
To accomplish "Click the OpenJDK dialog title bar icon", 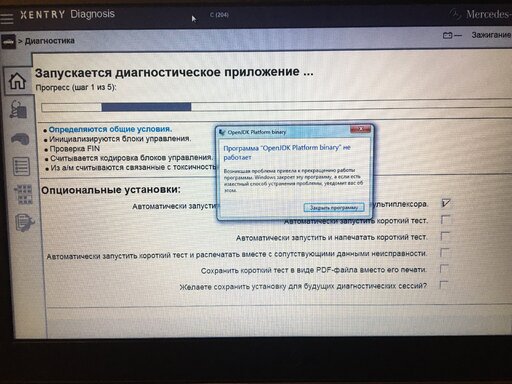I will (x=222, y=132).
